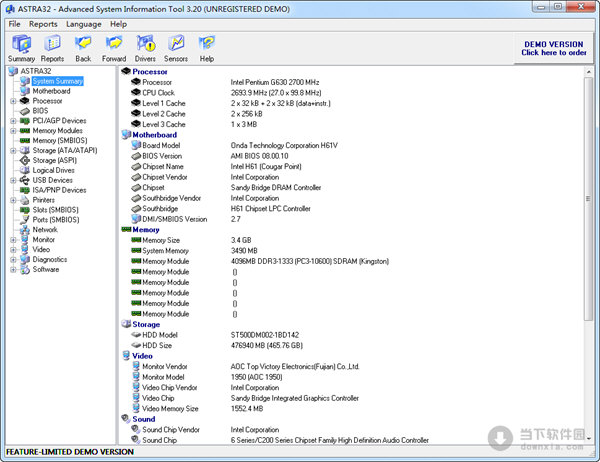Expand the Processor tree node

coord(13,101)
